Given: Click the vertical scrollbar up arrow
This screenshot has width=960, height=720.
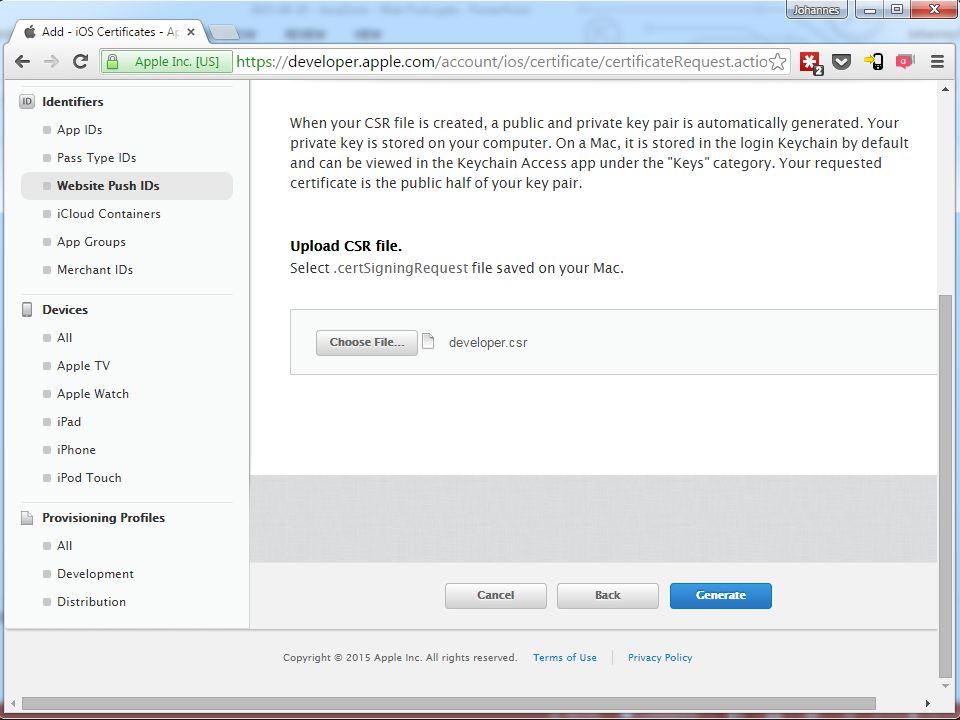Looking at the screenshot, I should point(946,89).
